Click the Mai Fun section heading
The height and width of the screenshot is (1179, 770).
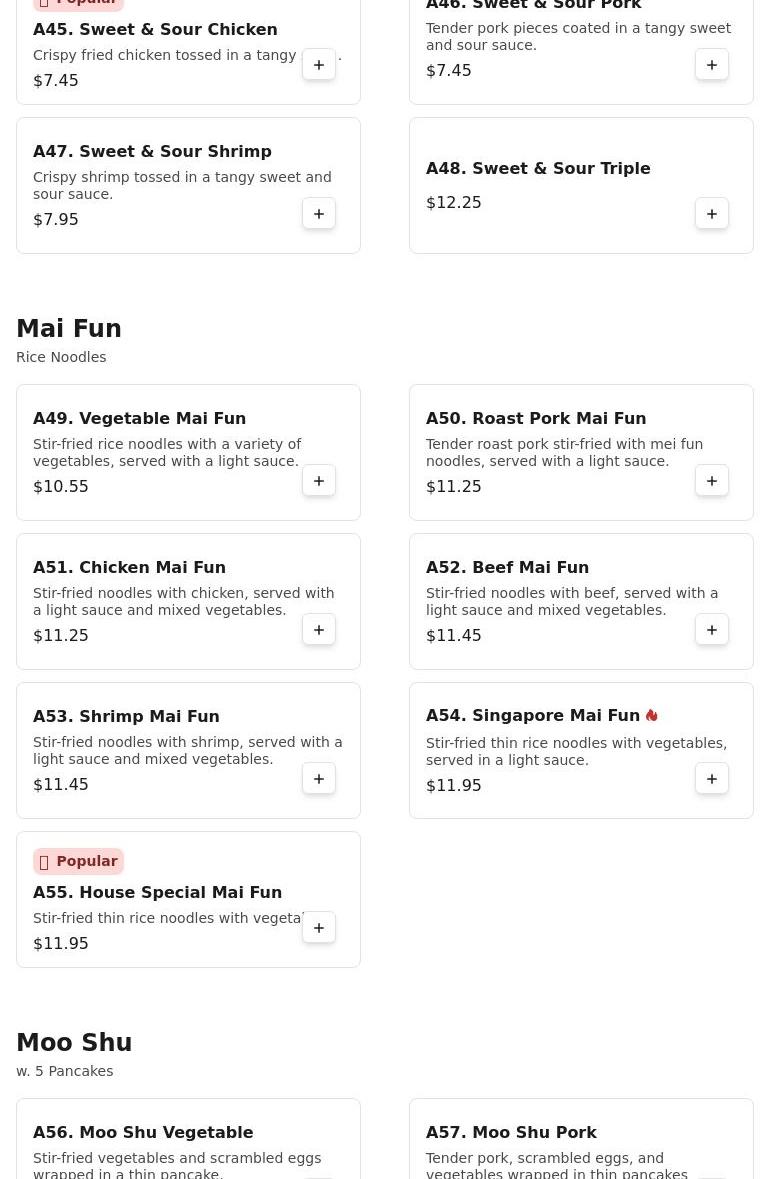pos(69,329)
